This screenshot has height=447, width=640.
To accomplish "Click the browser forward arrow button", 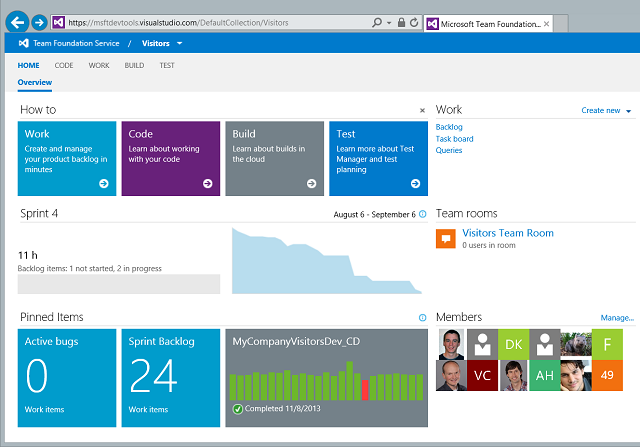I will point(39,22).
